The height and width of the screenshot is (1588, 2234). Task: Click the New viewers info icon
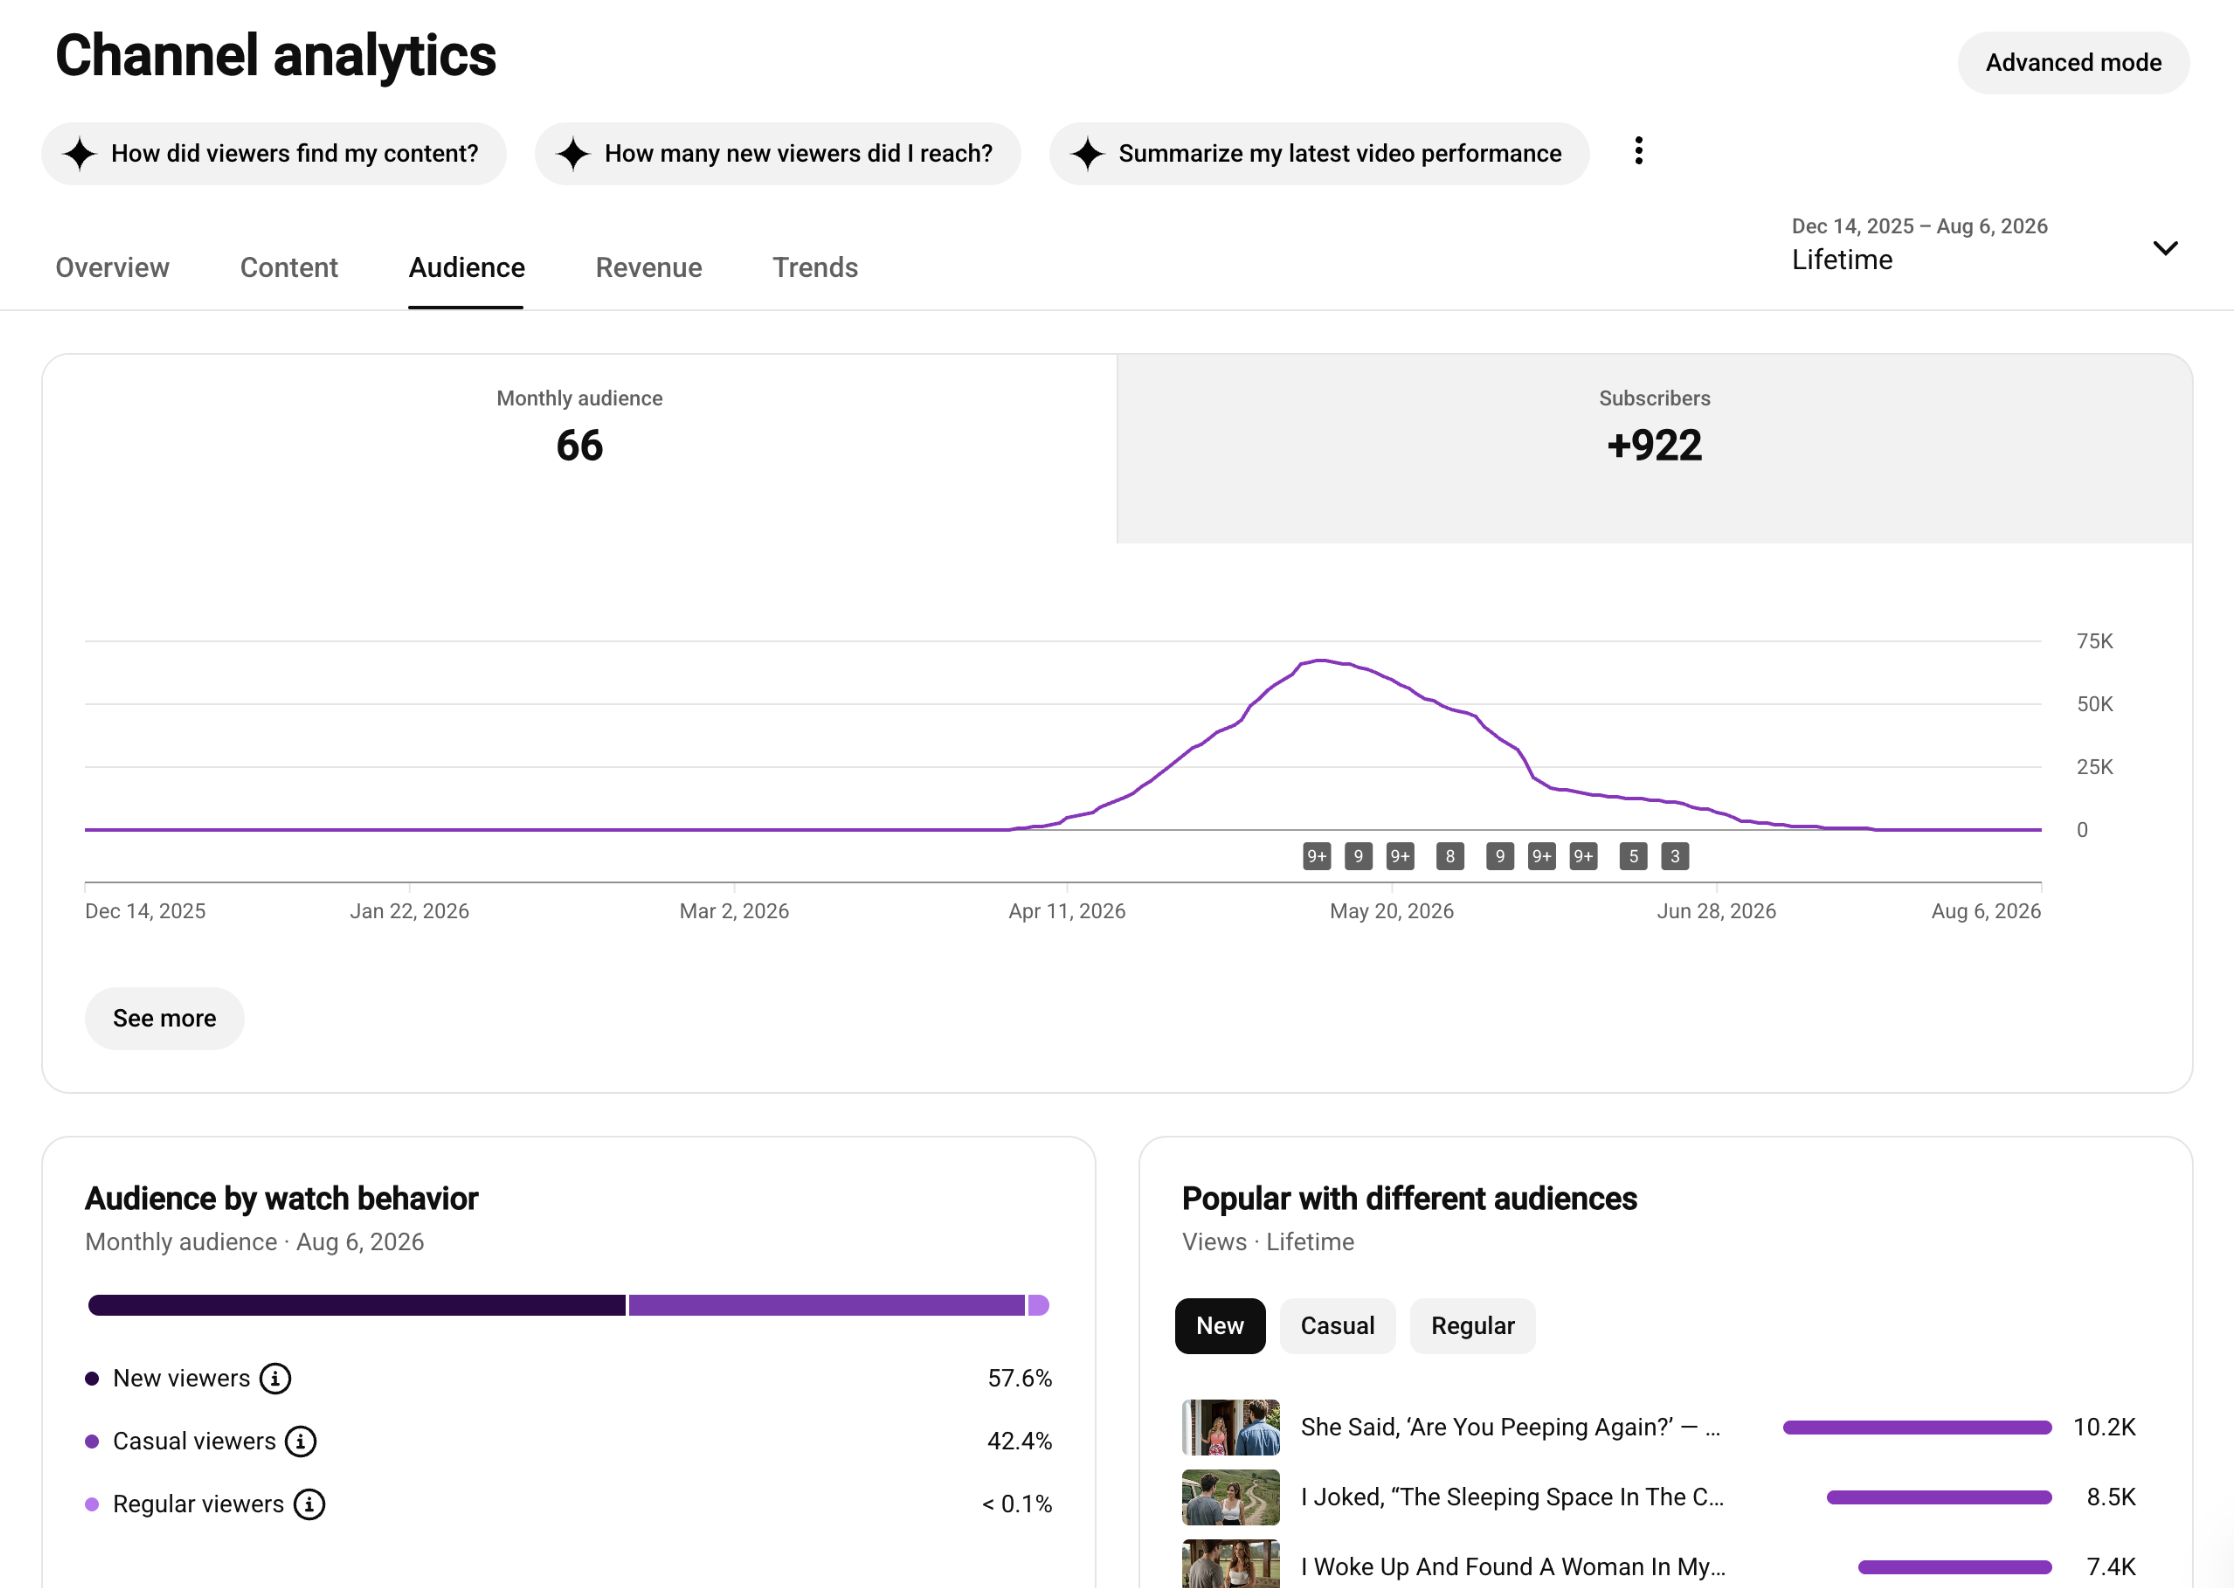[x=275, y=1378]
